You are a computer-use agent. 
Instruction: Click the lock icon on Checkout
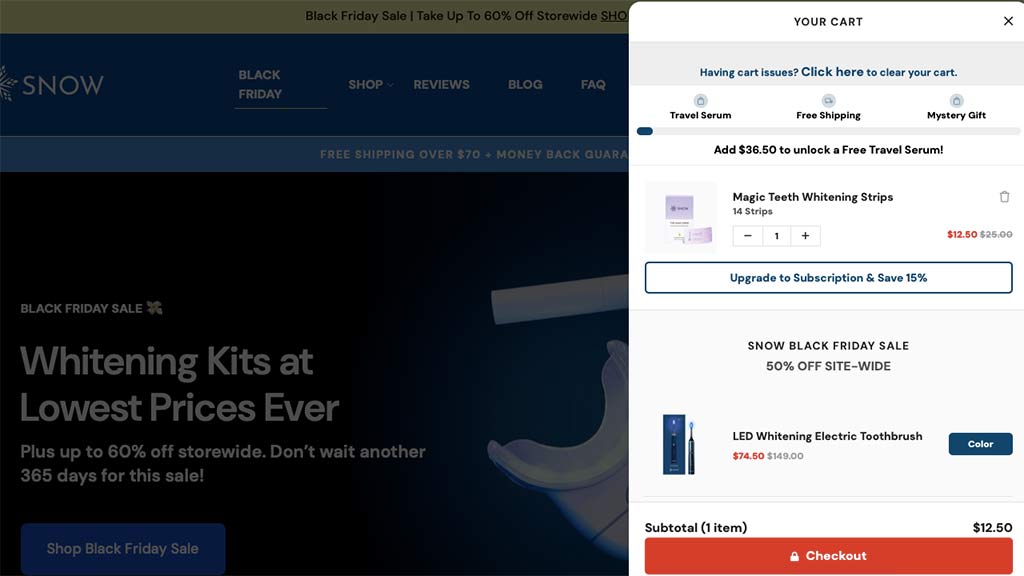pyautogui.click(x=794, y=556)
